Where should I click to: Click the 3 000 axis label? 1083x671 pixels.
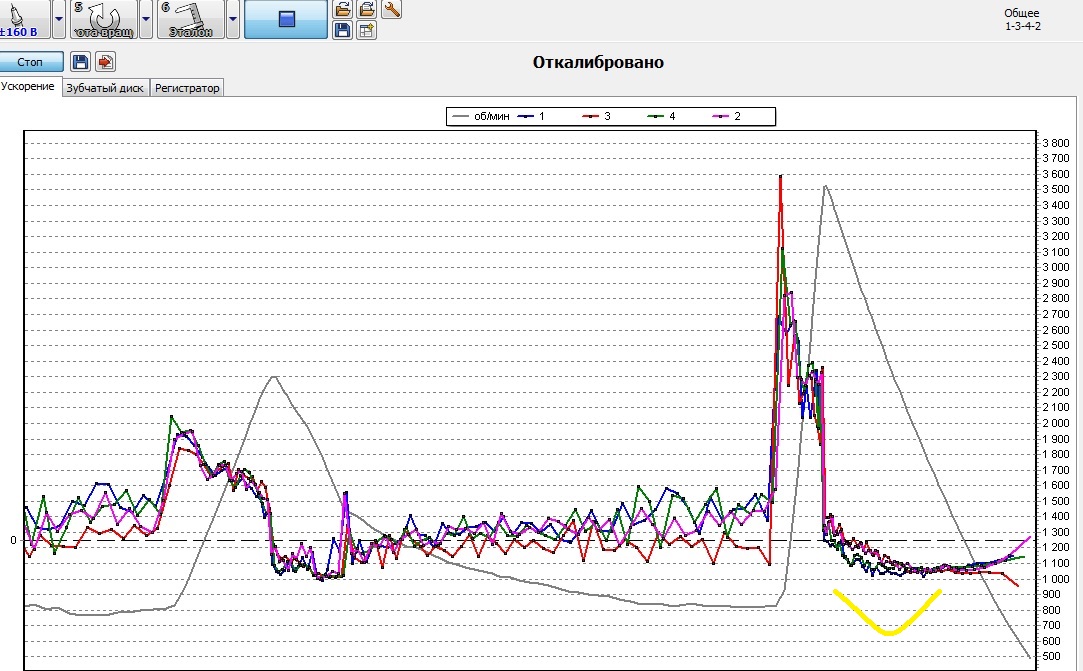pos(1056,267)
